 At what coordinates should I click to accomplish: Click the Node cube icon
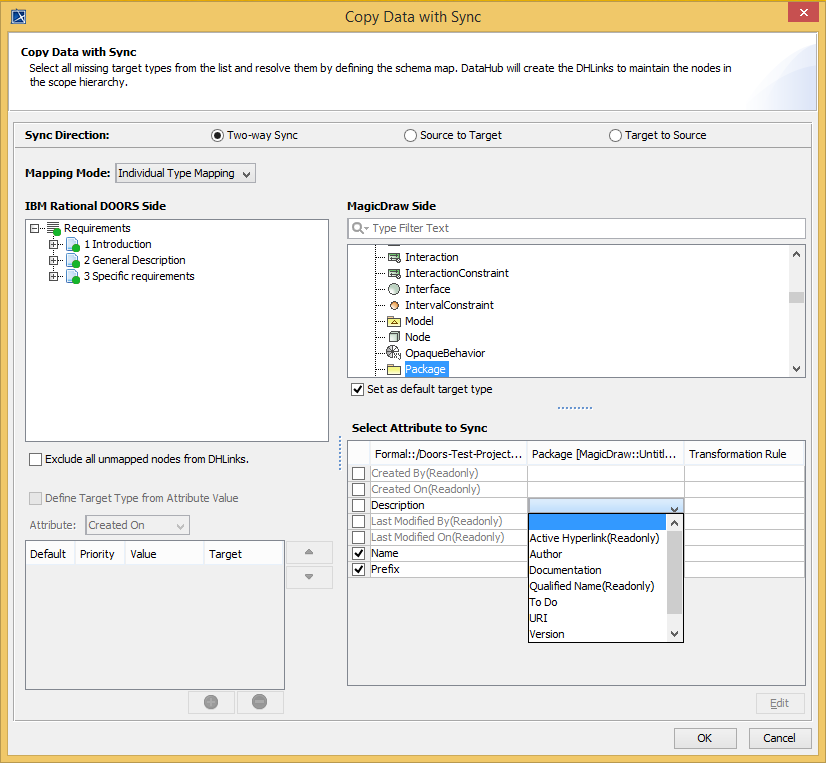coord(394,337)
